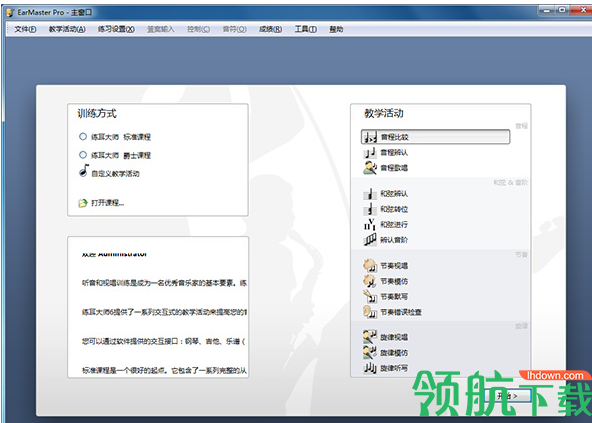Viewport: 592px width, 423px height.
Task: Click the 和弦 & 音阶 section header label
Action: (x=510, y=182)
